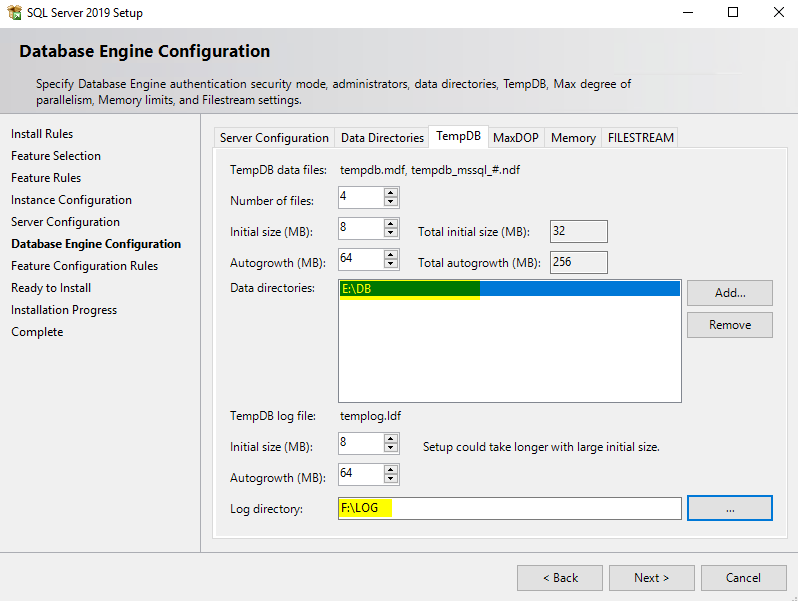Increase TempDB log Initial size value
Viewport: 798px width, 601px height.
pyautogui.click(x=391, y=438)
